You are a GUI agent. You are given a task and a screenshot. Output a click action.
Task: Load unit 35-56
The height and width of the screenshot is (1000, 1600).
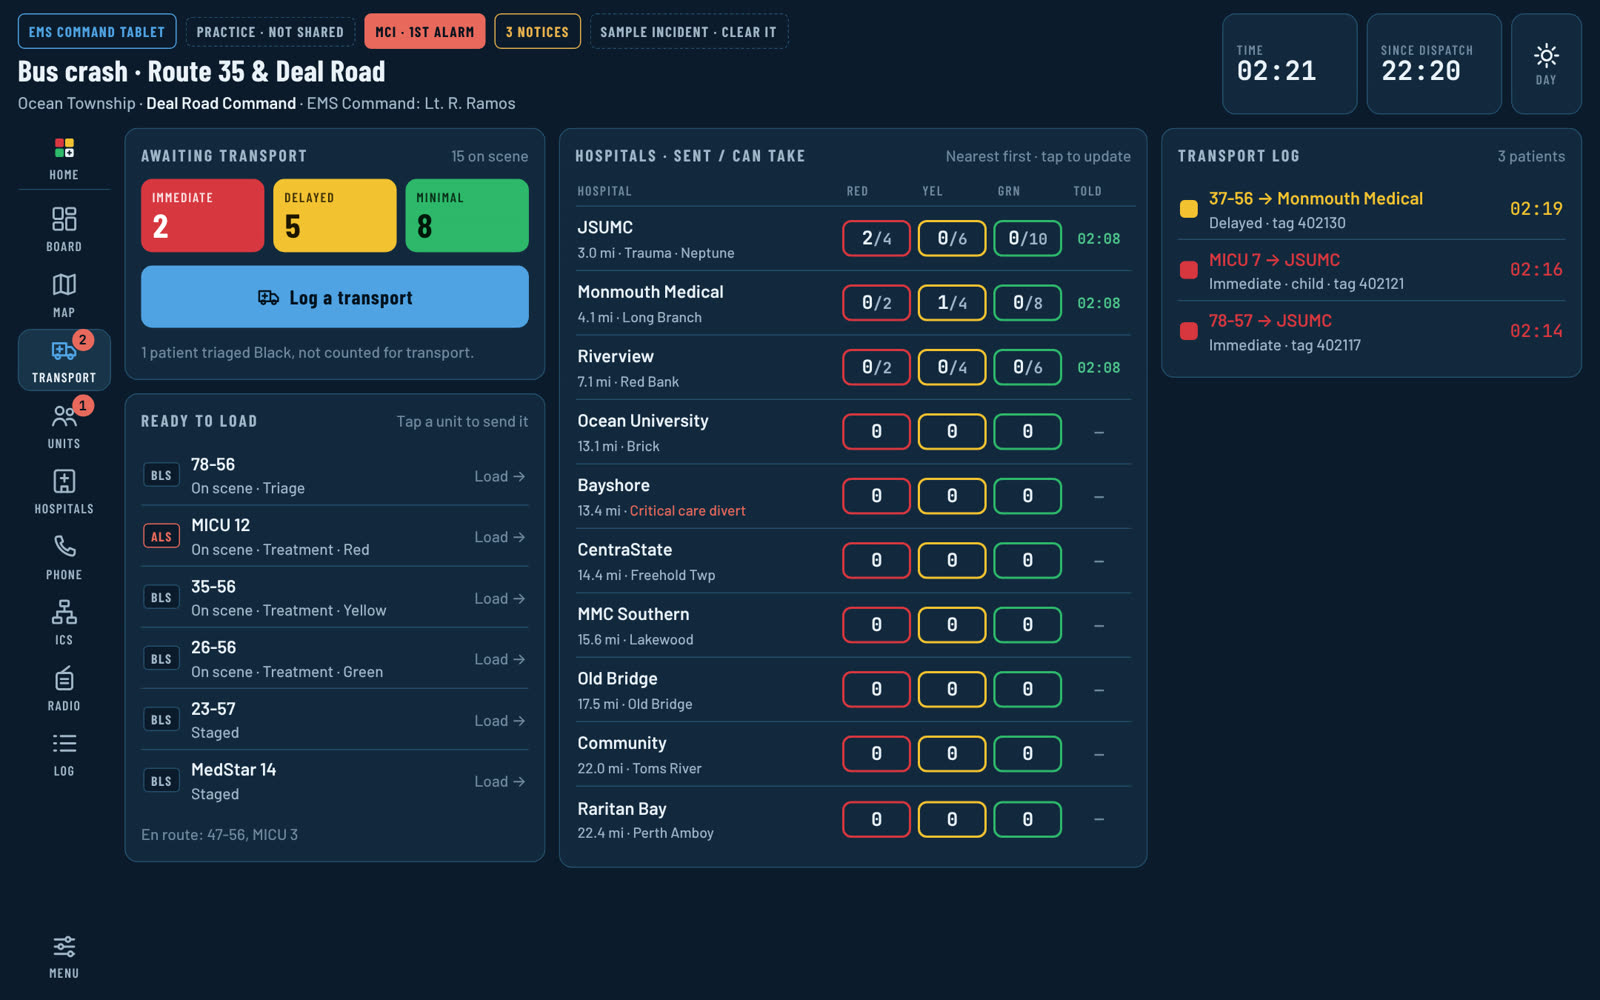(335, 598)
